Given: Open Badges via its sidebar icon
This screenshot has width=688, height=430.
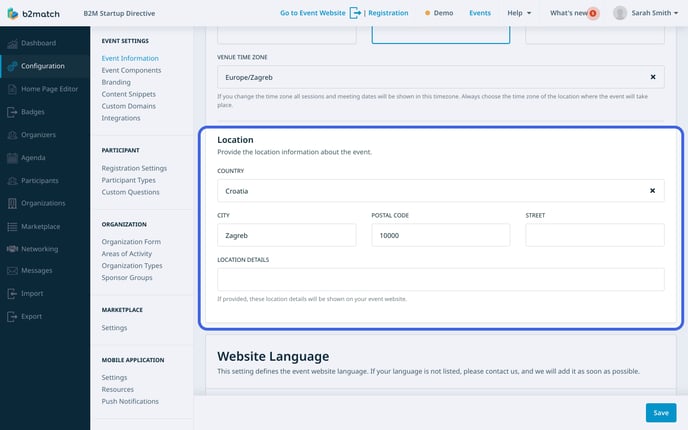Looking at the screenshot, I should click(12, 112).
